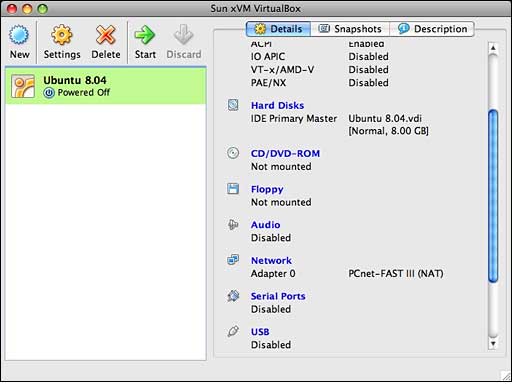Click the Powered Off status icon
The image size is (512, 384).
coord(49,93)
